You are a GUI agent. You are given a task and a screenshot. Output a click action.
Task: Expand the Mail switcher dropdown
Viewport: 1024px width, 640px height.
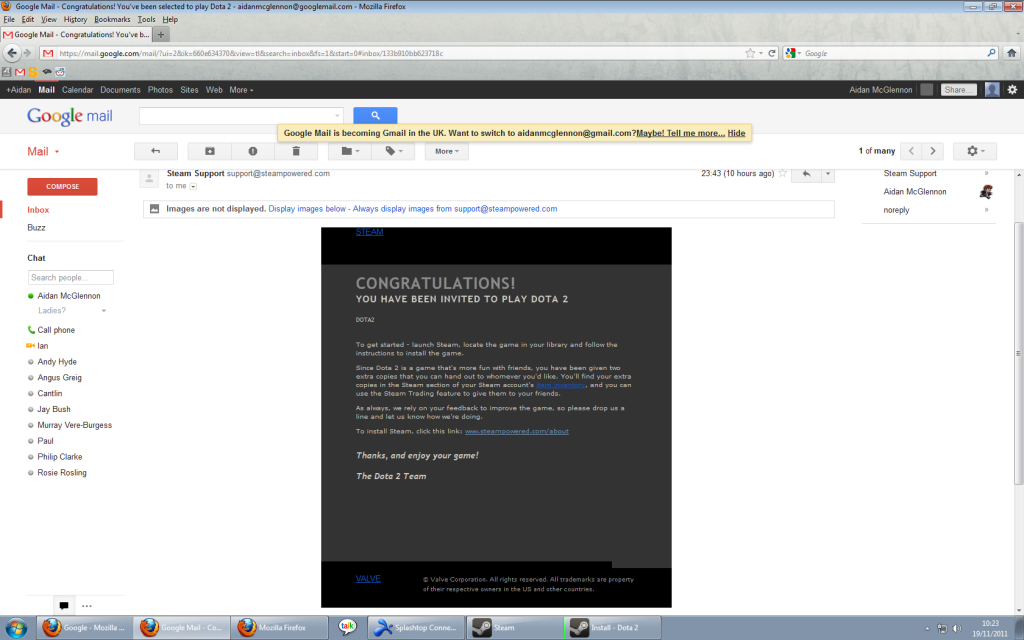point(43,152)
